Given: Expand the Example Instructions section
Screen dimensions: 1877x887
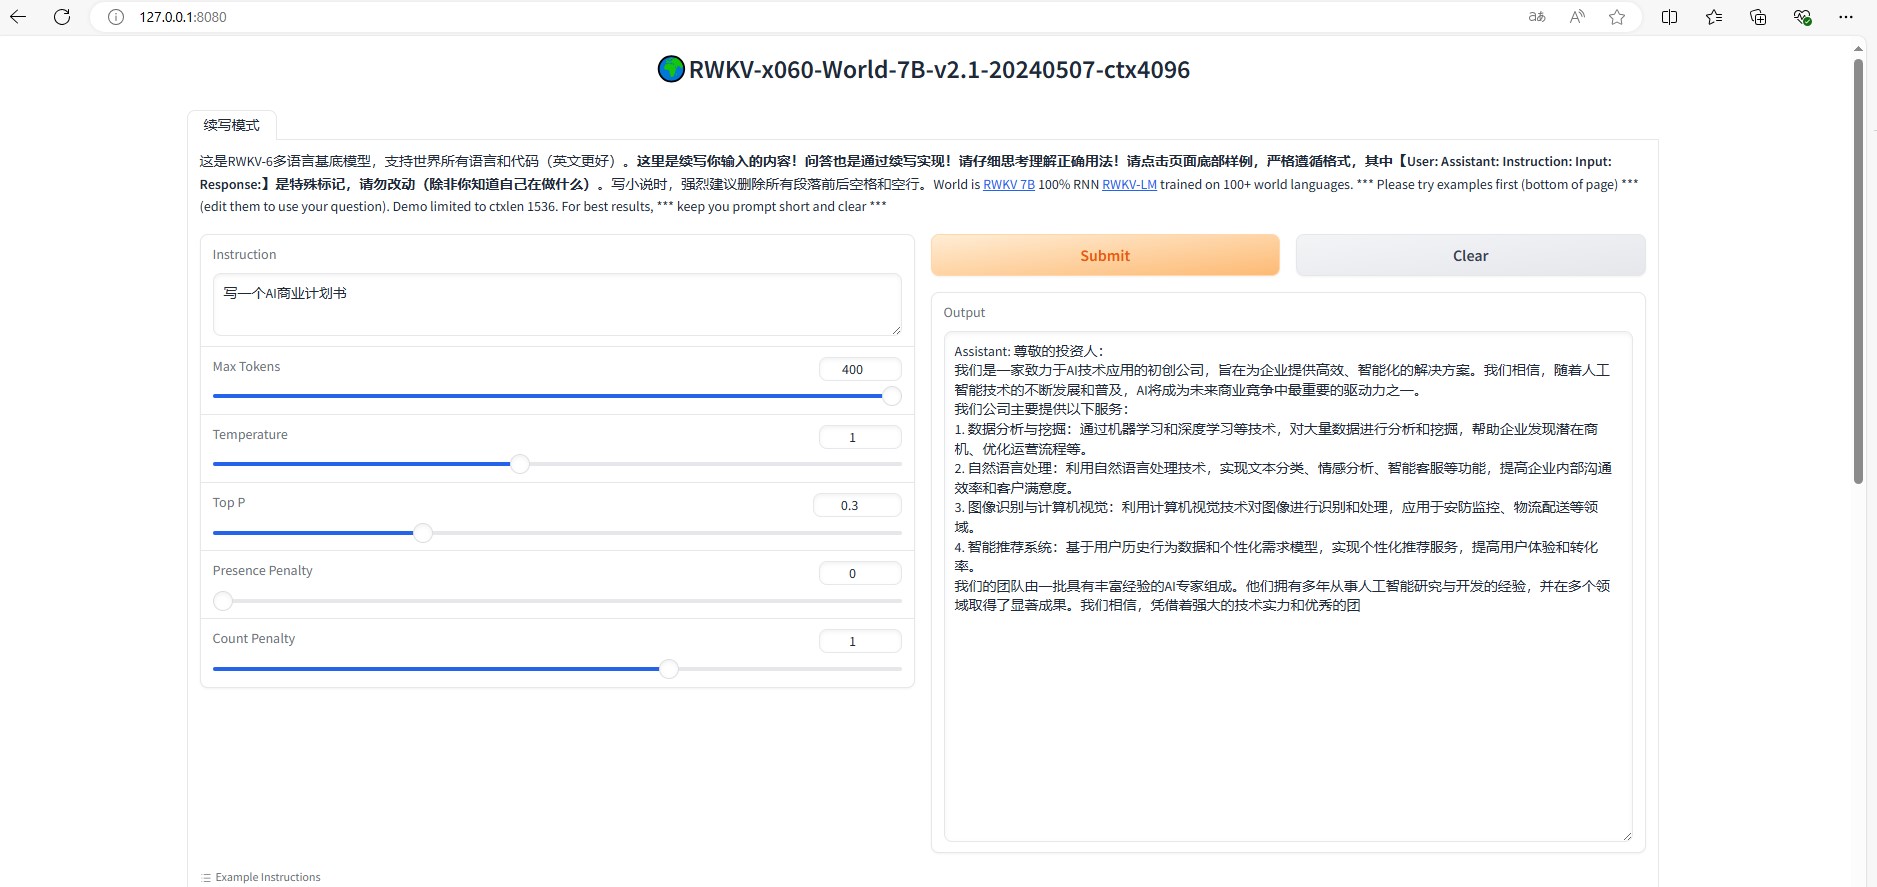Looking at the screenshot, I should (x=261, y=877).
